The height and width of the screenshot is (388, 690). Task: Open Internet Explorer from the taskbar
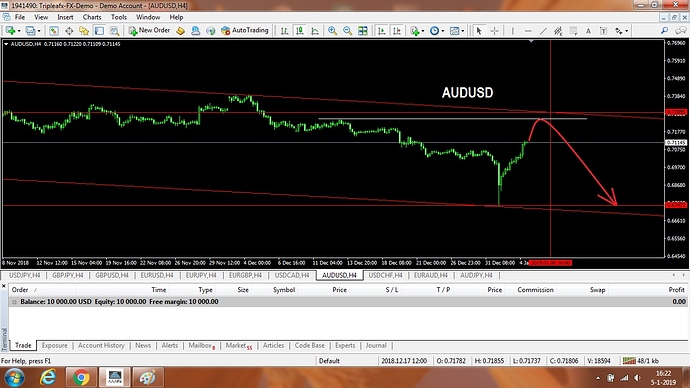coord(48,377)
